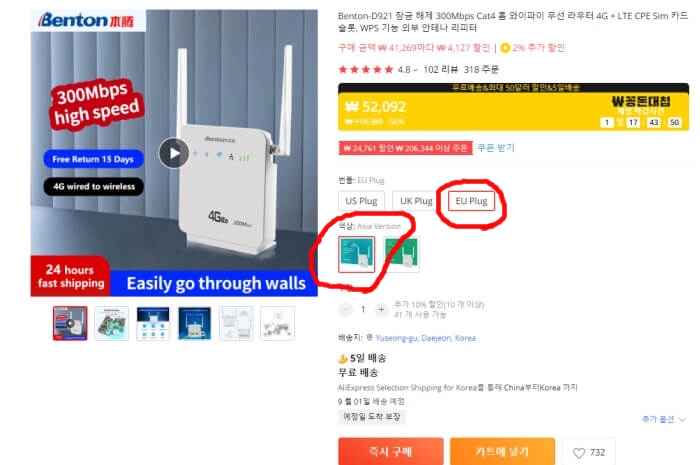Expand the additional options chevron
The image size is (700, 465).
point(682,419)
